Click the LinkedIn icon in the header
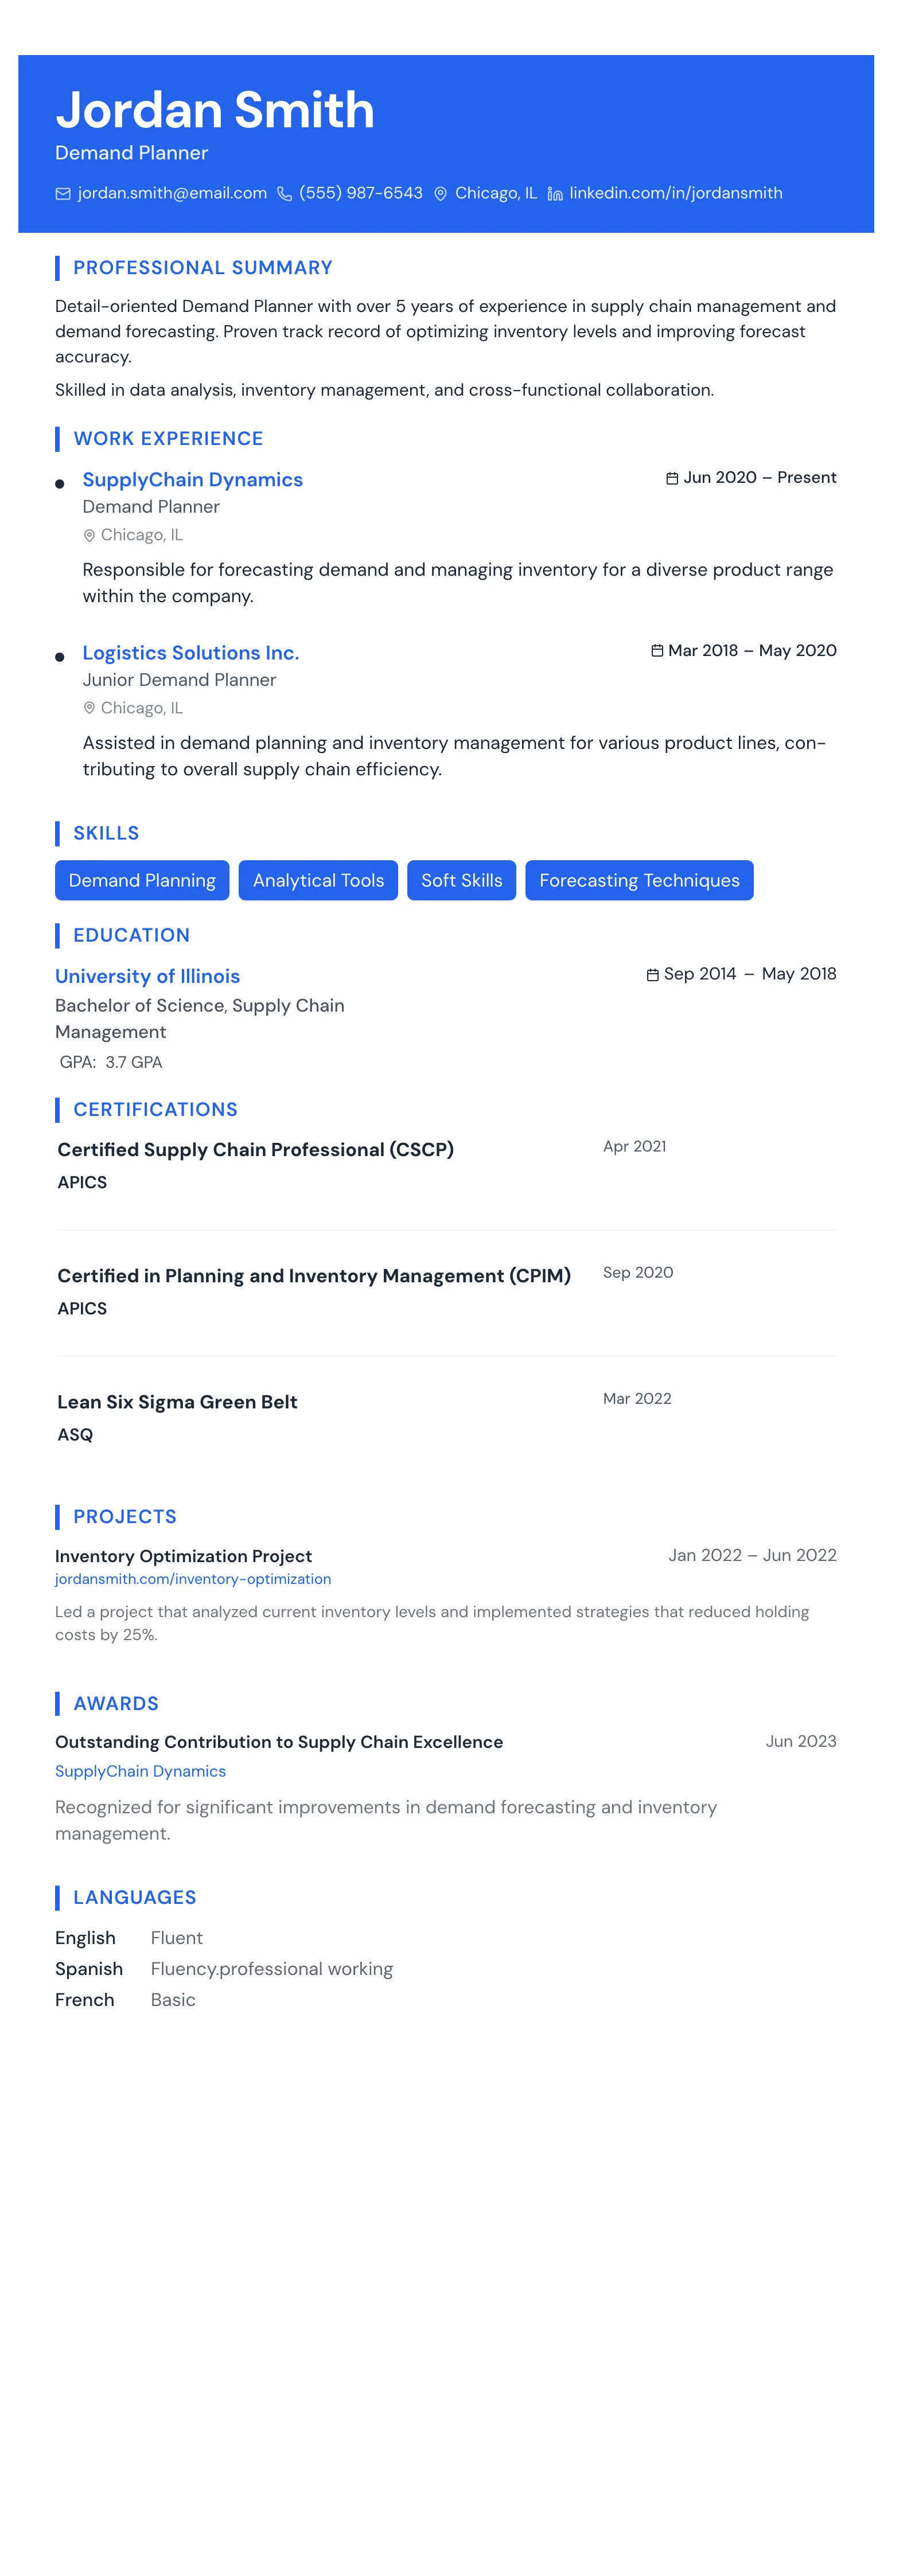Screen dimensions: 911x2576 (x=555, y=194)
